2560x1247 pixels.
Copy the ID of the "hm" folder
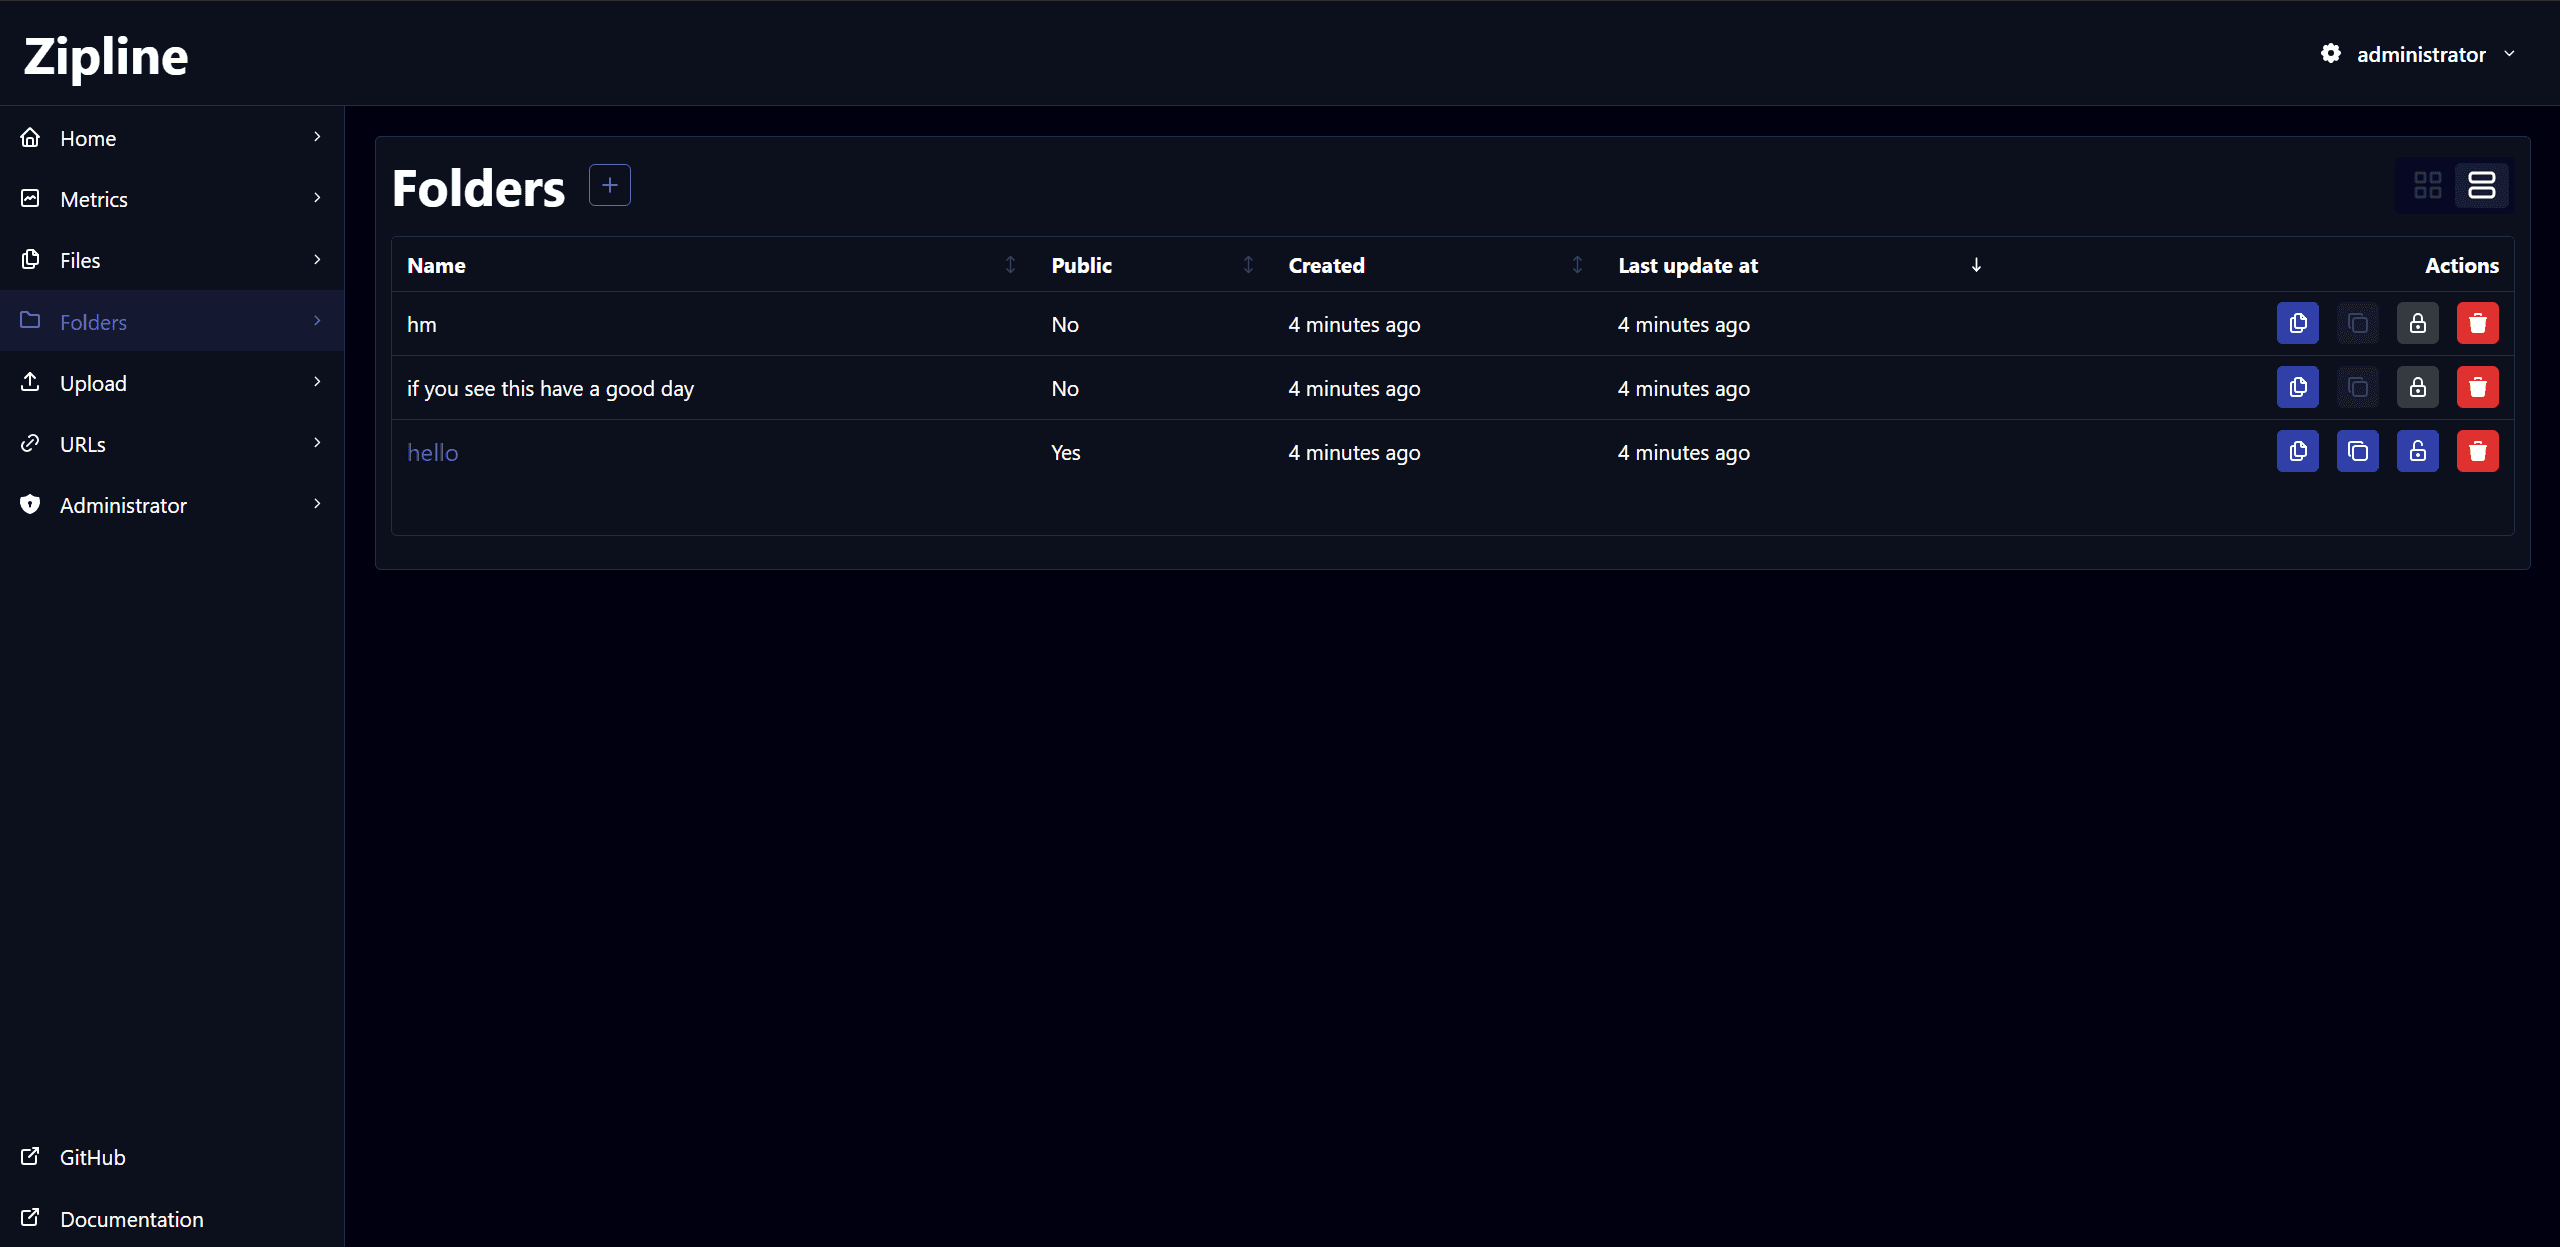click(x=2297, y=323)
